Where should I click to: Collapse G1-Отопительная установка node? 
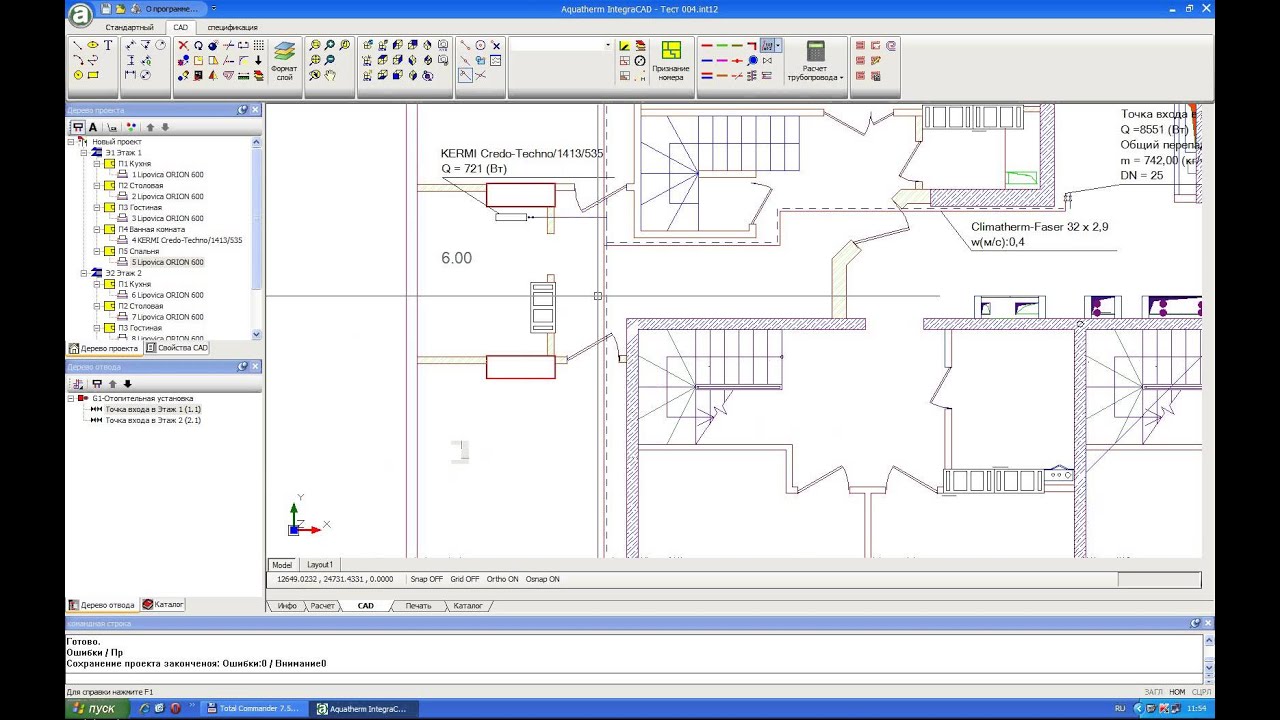pos(71,398)
